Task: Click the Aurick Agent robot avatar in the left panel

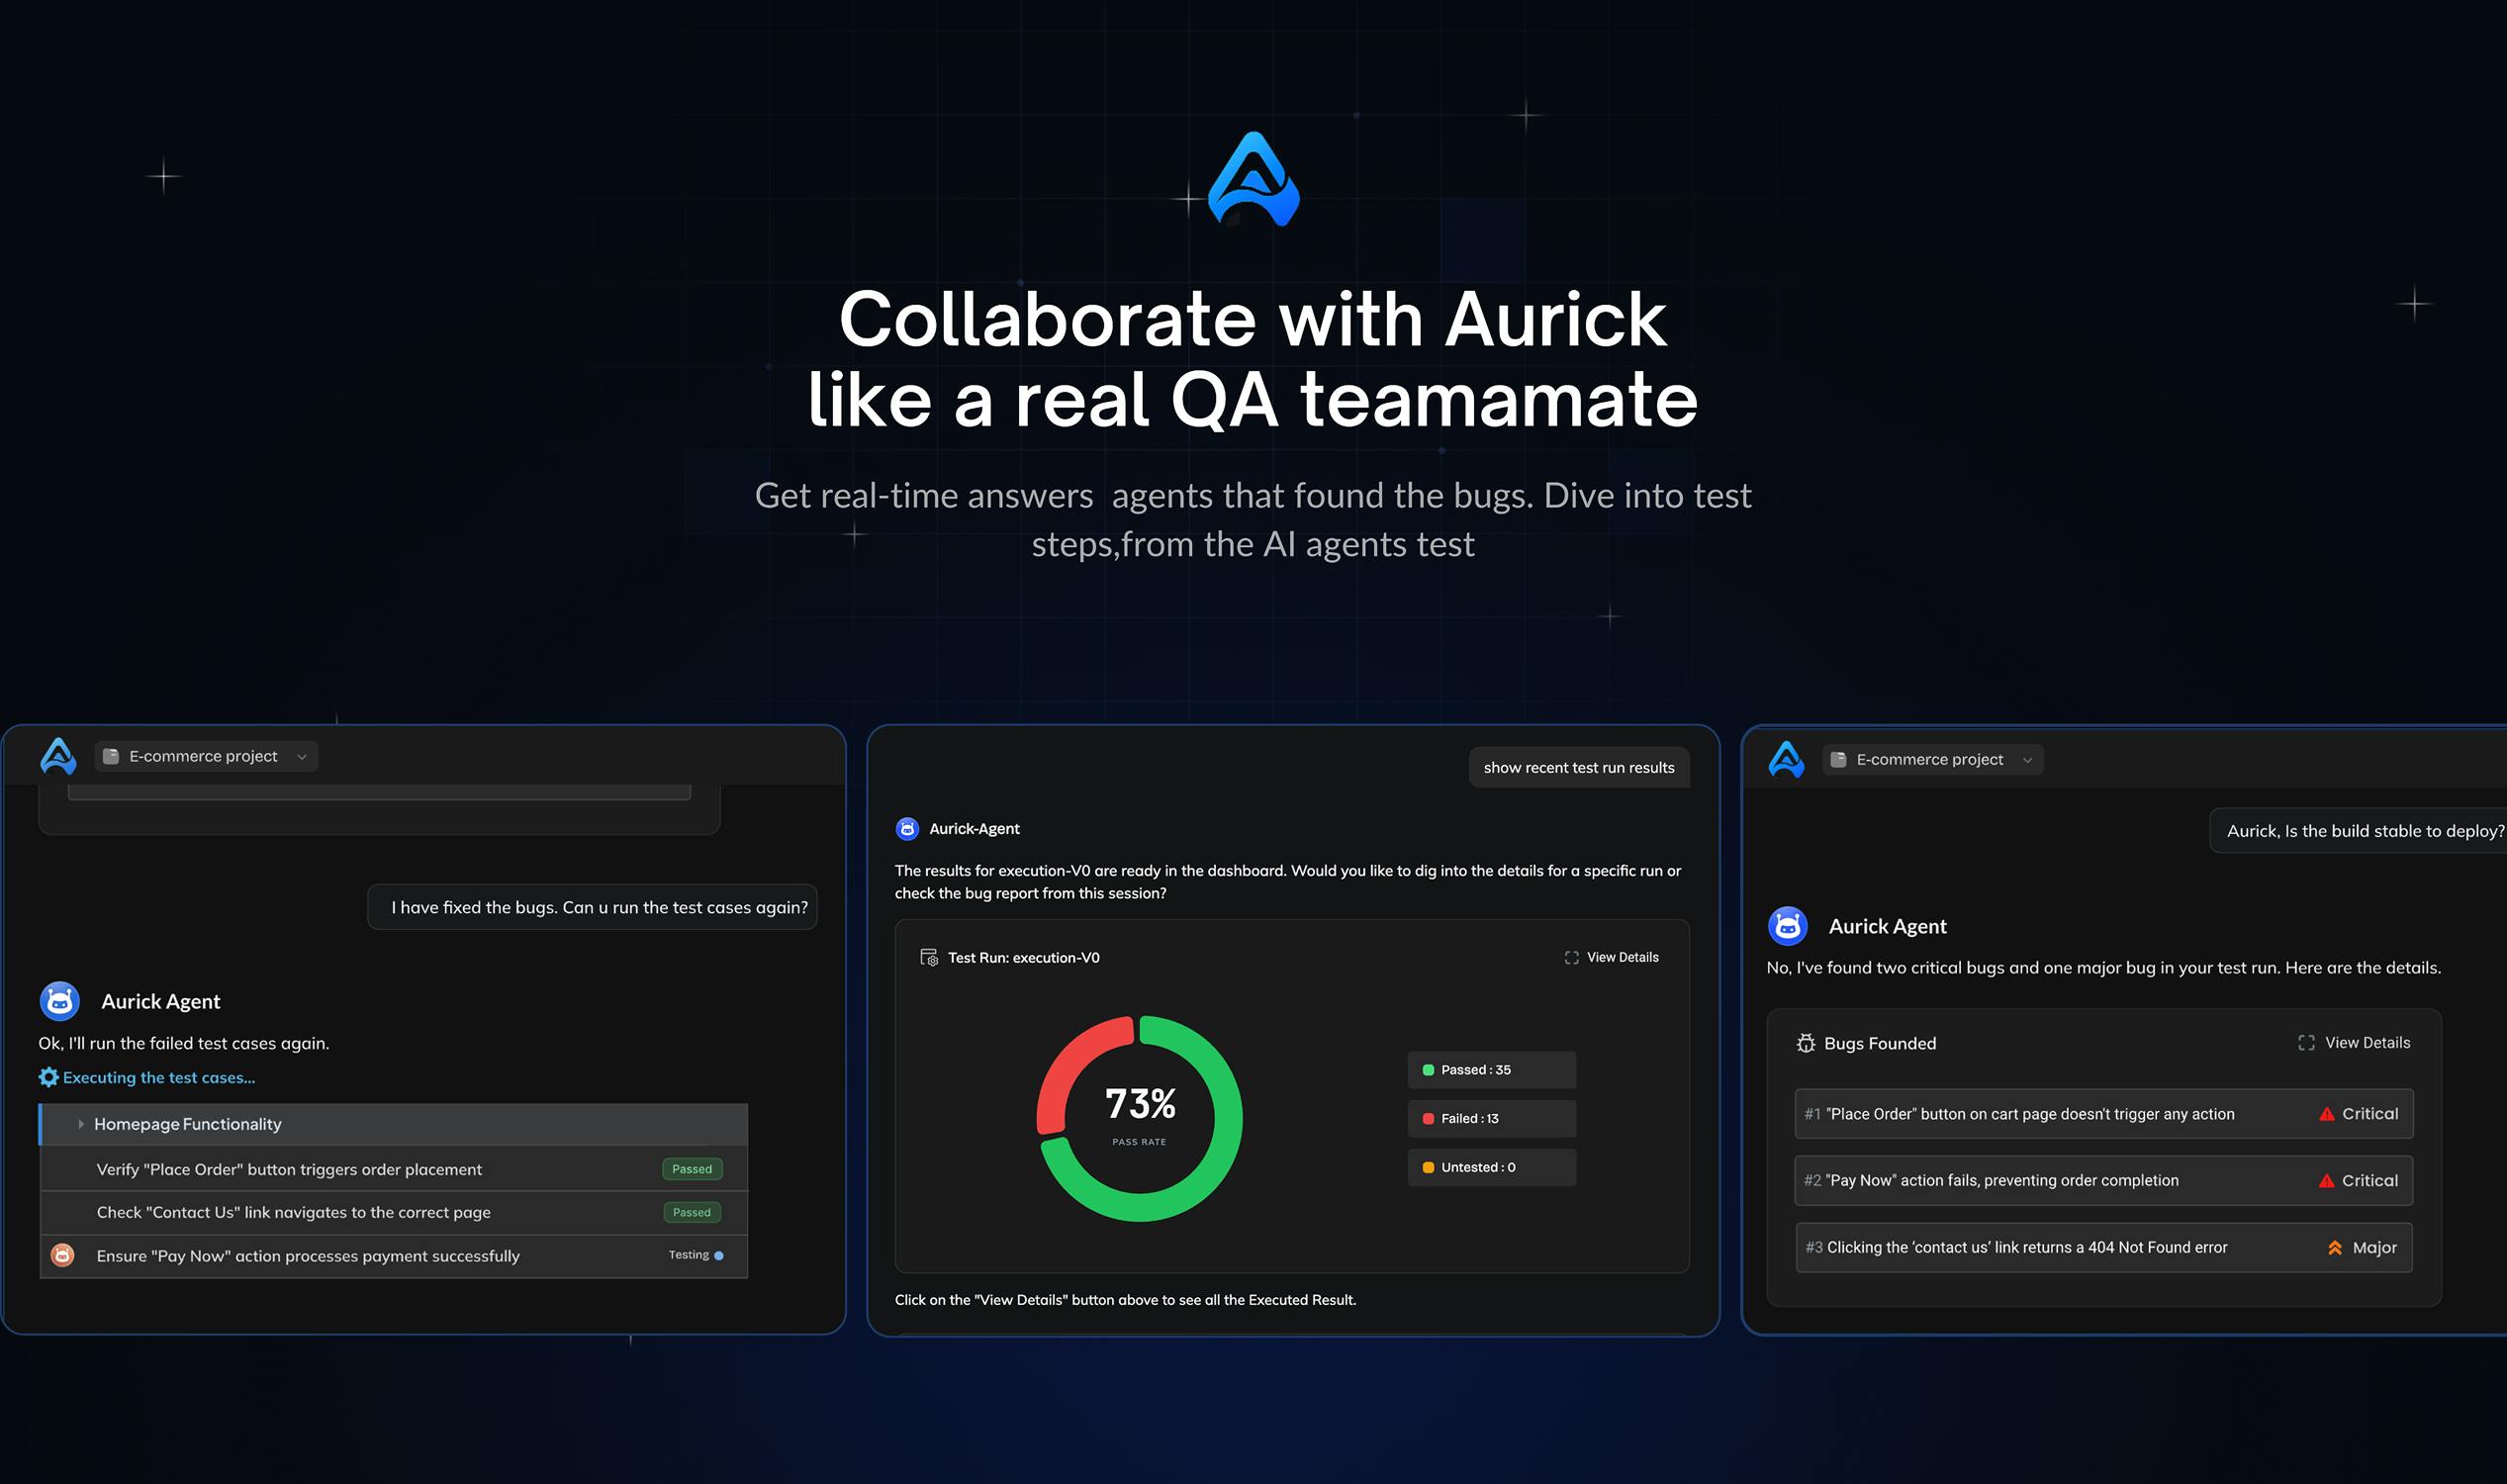Action: point(60,1001)
